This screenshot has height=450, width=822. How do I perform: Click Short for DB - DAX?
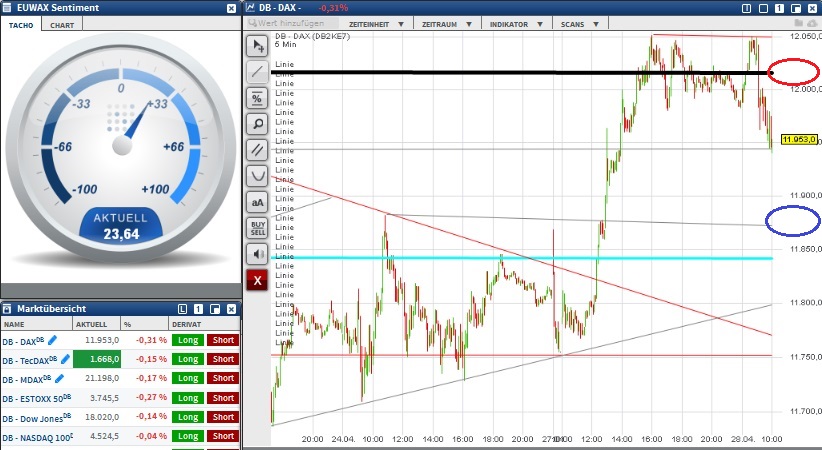click(223, 340)
